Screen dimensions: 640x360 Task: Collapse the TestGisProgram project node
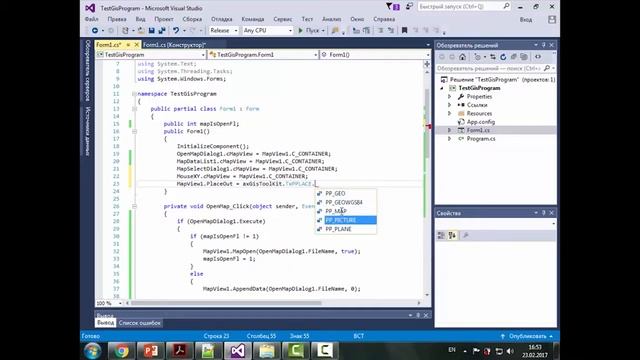[x=442, y=88]
